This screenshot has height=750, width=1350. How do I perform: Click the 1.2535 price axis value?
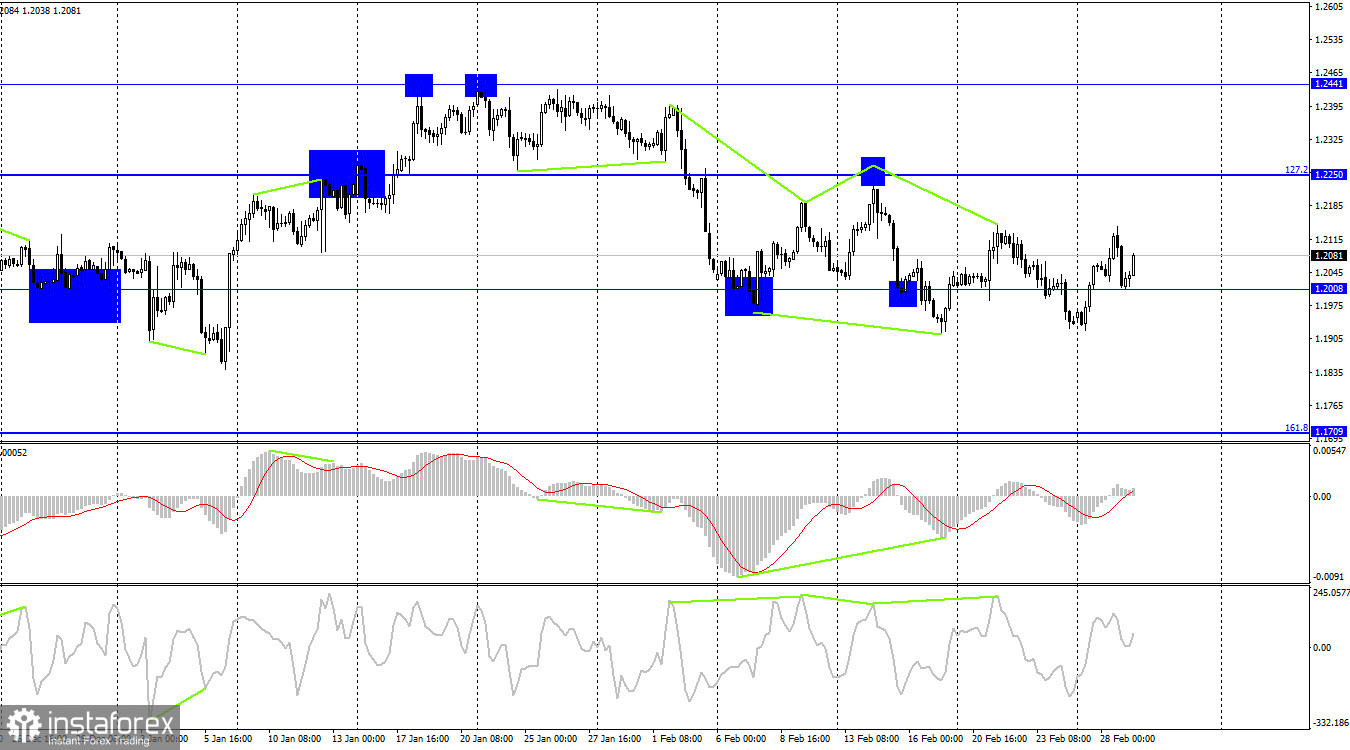(x=1329, y=40)
